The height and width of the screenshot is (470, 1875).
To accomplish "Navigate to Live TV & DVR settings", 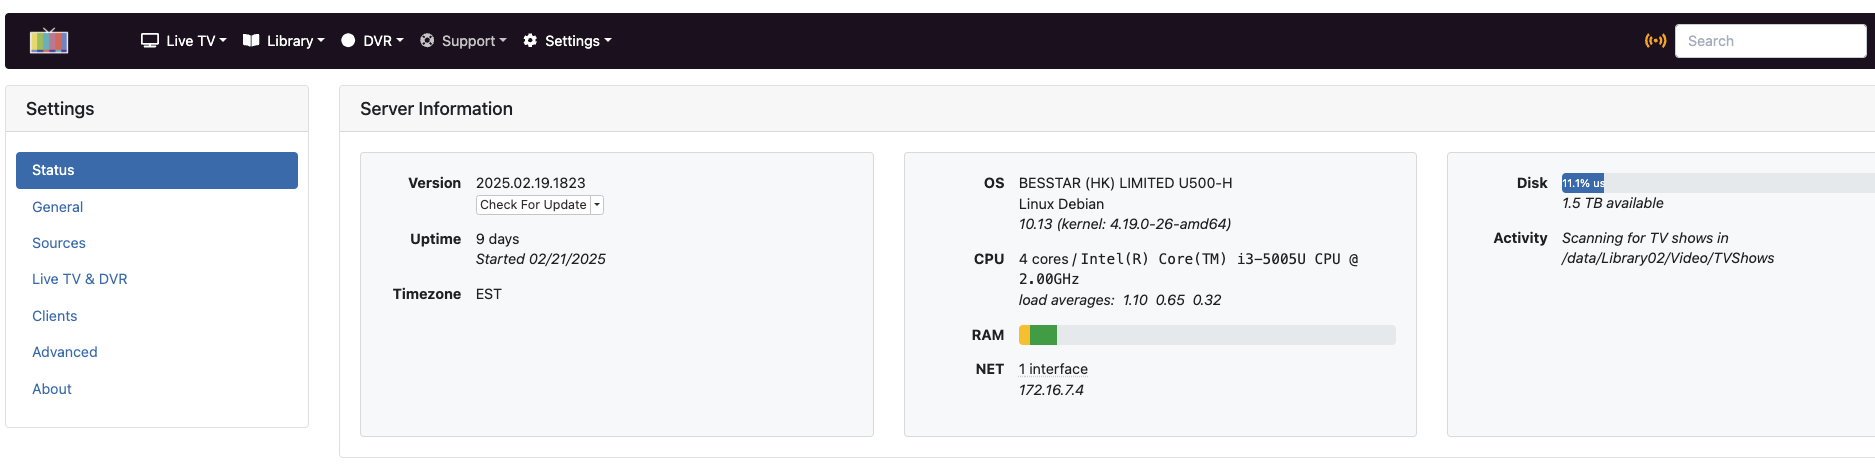I will click(x=80, y=279).
